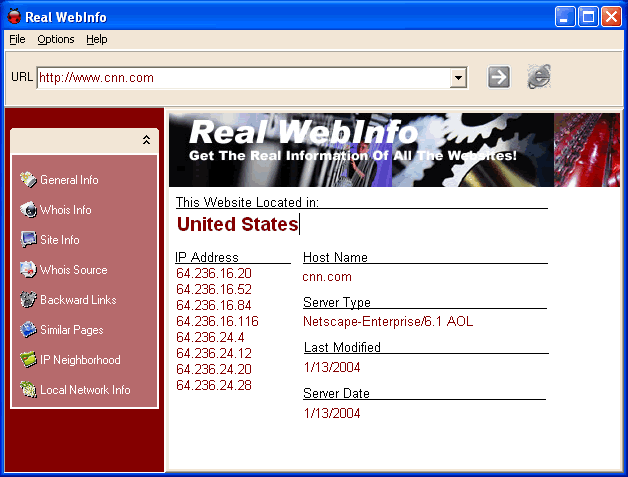This screenshot has width=628, height=477.
Task: Click inside the URL input field
Action: 244,78
